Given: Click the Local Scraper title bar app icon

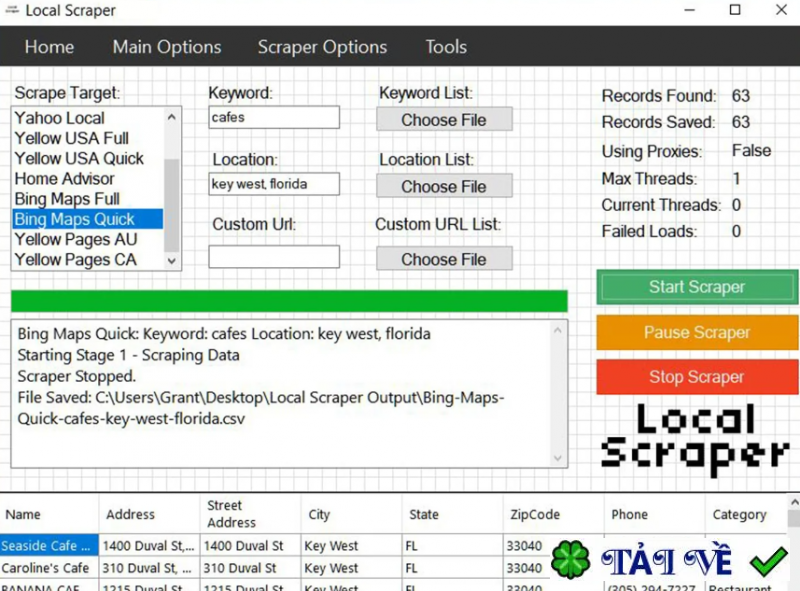Looking at the screenshot, I should (12, 10).
